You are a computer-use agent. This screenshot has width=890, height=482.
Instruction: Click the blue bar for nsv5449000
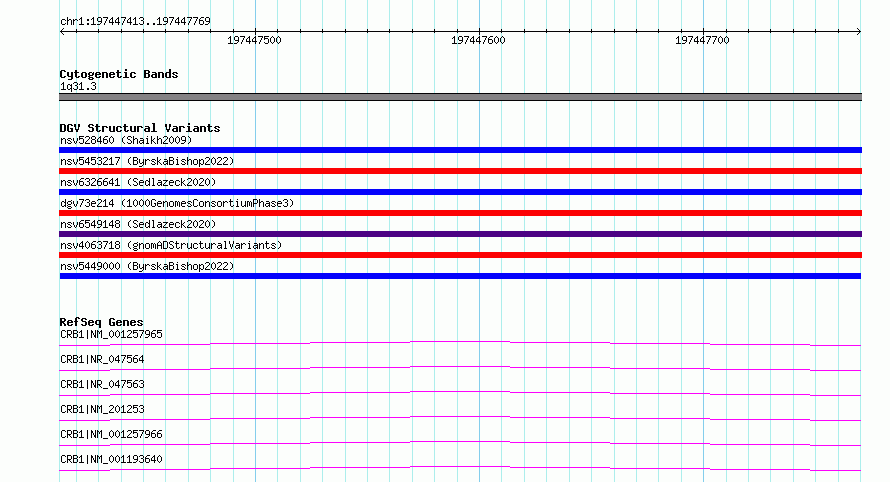[x=460, y=276]
